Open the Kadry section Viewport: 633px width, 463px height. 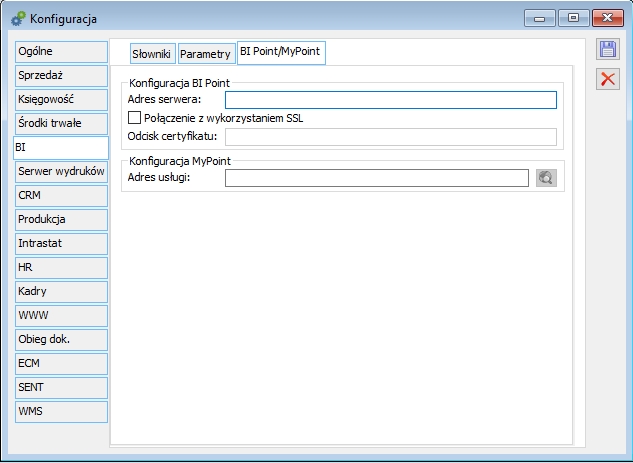point(61,291)
